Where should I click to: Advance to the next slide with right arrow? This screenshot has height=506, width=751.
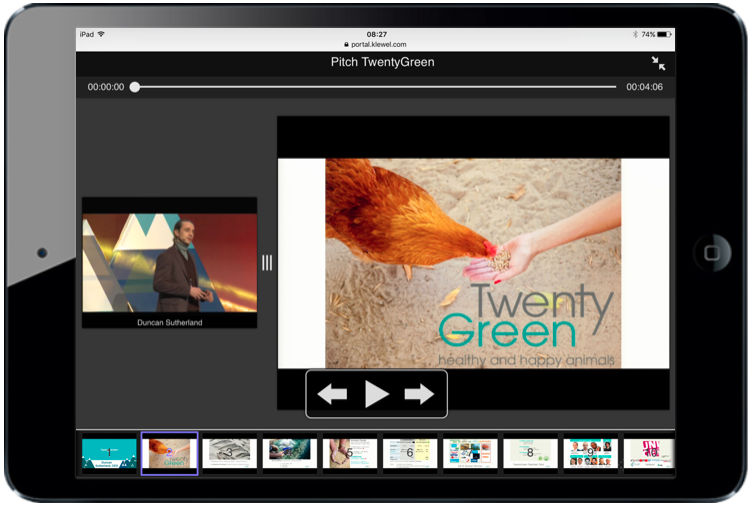coord(419,394)
